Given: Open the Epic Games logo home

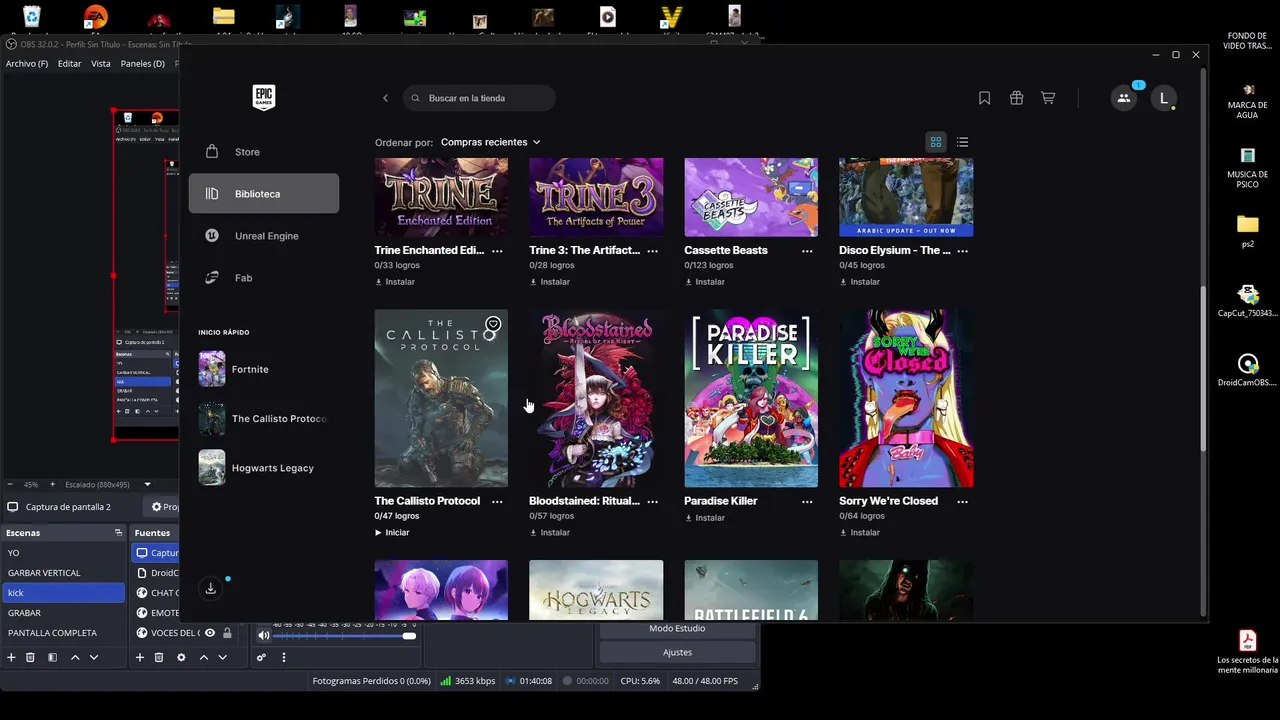Looking at the screenshot, I should click(263, 97).
